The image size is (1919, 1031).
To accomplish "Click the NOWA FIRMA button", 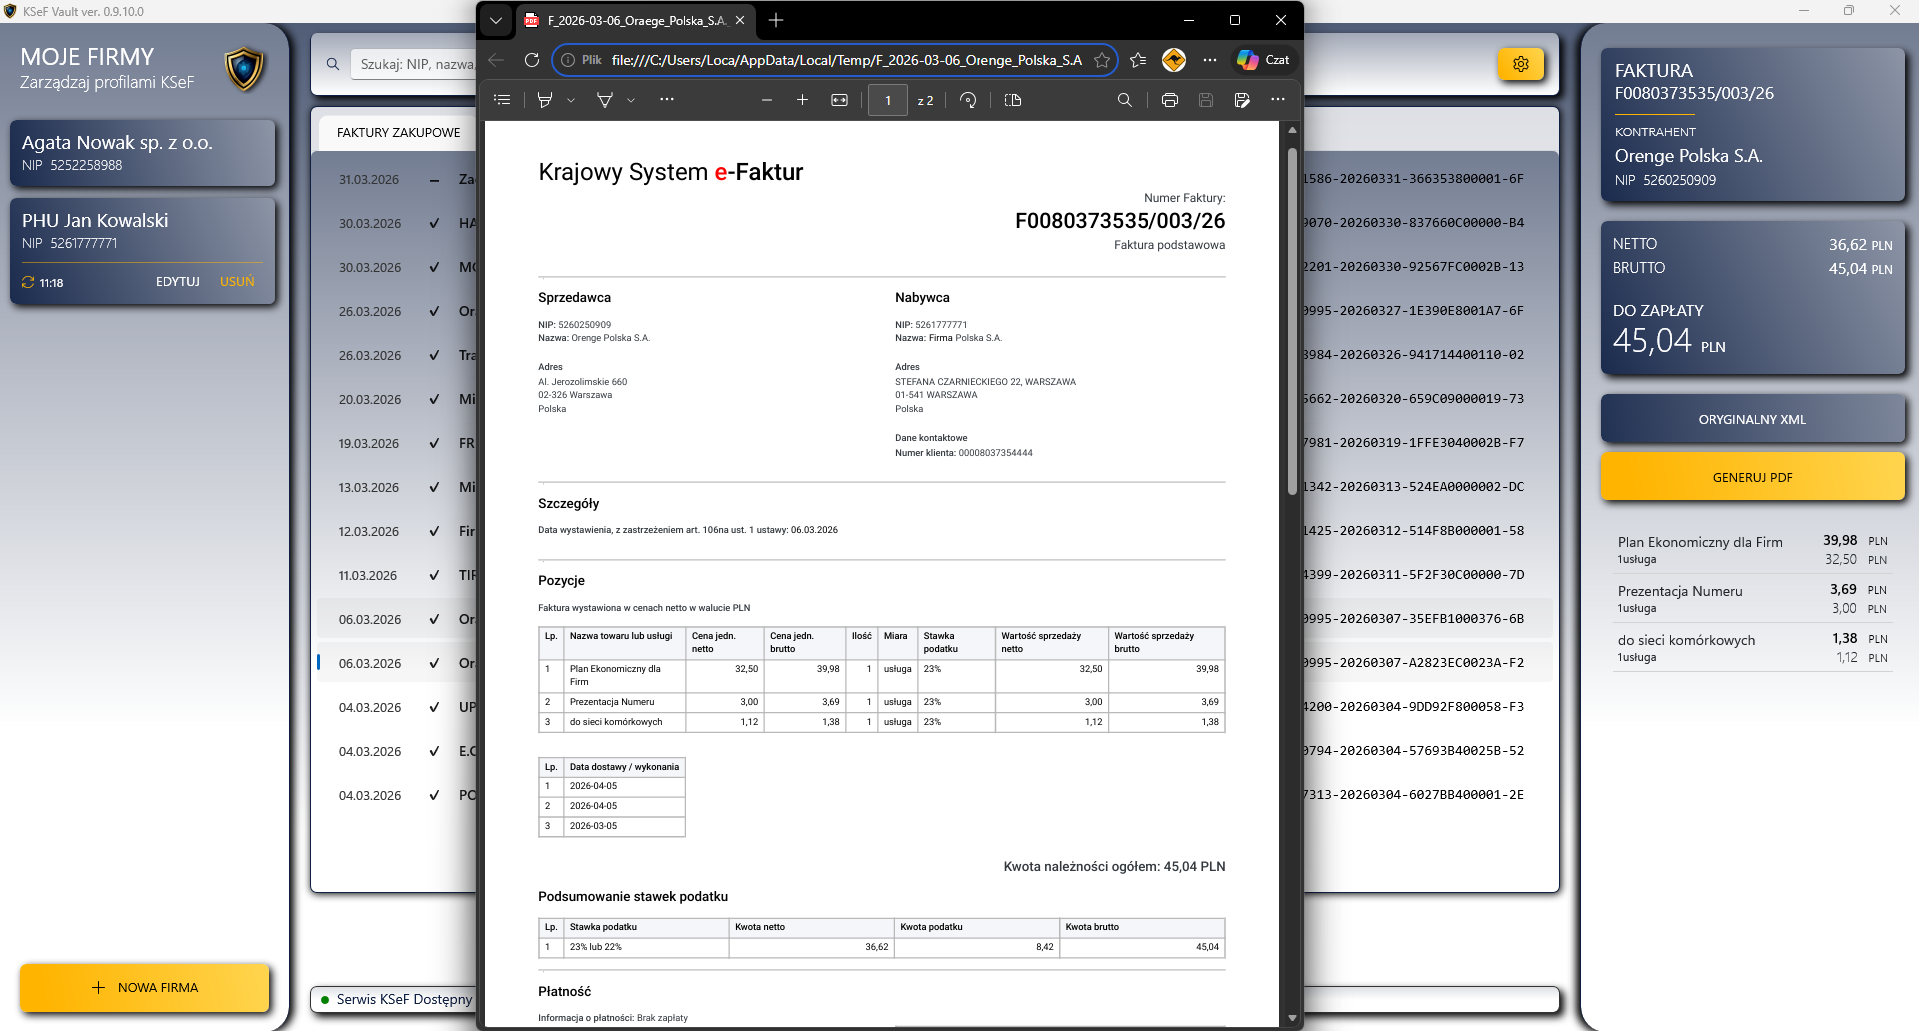I will pos(145,988).
